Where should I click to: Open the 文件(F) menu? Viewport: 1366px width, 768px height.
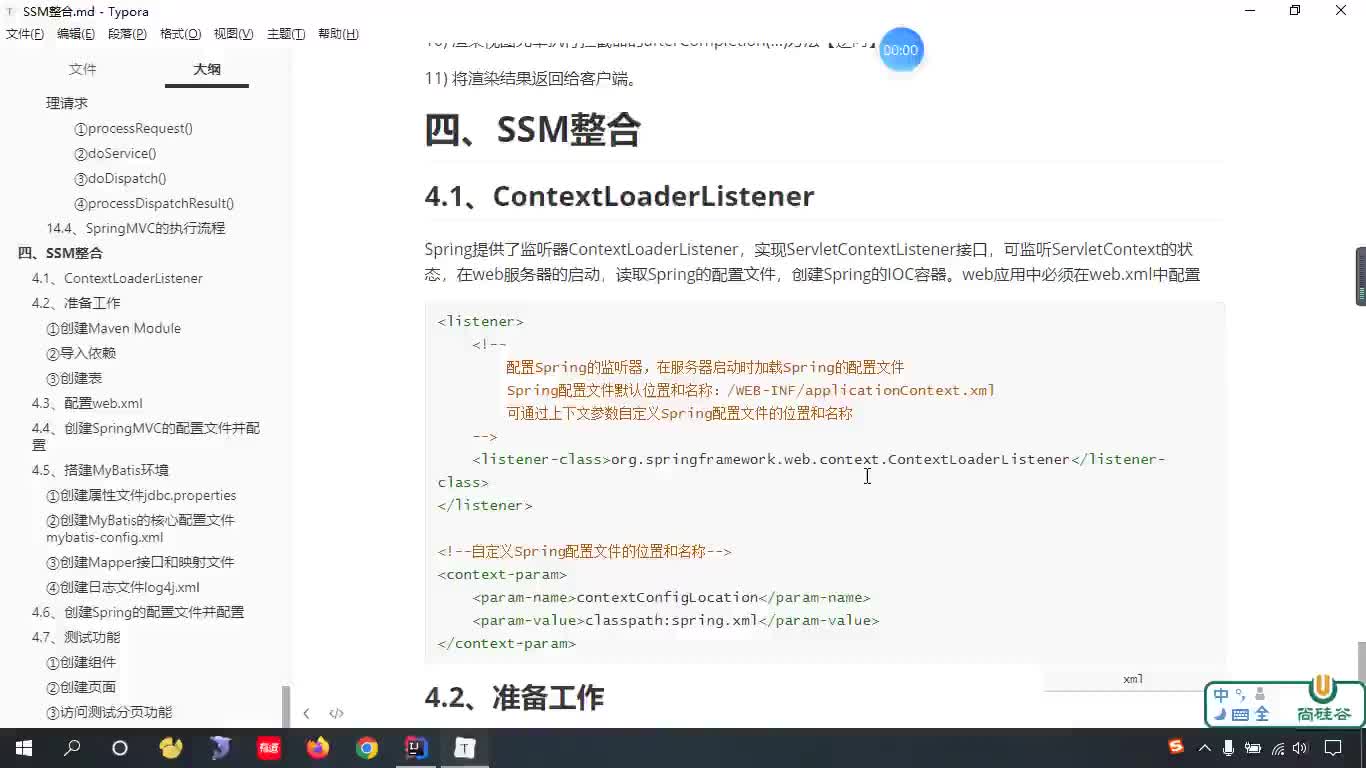25,34
